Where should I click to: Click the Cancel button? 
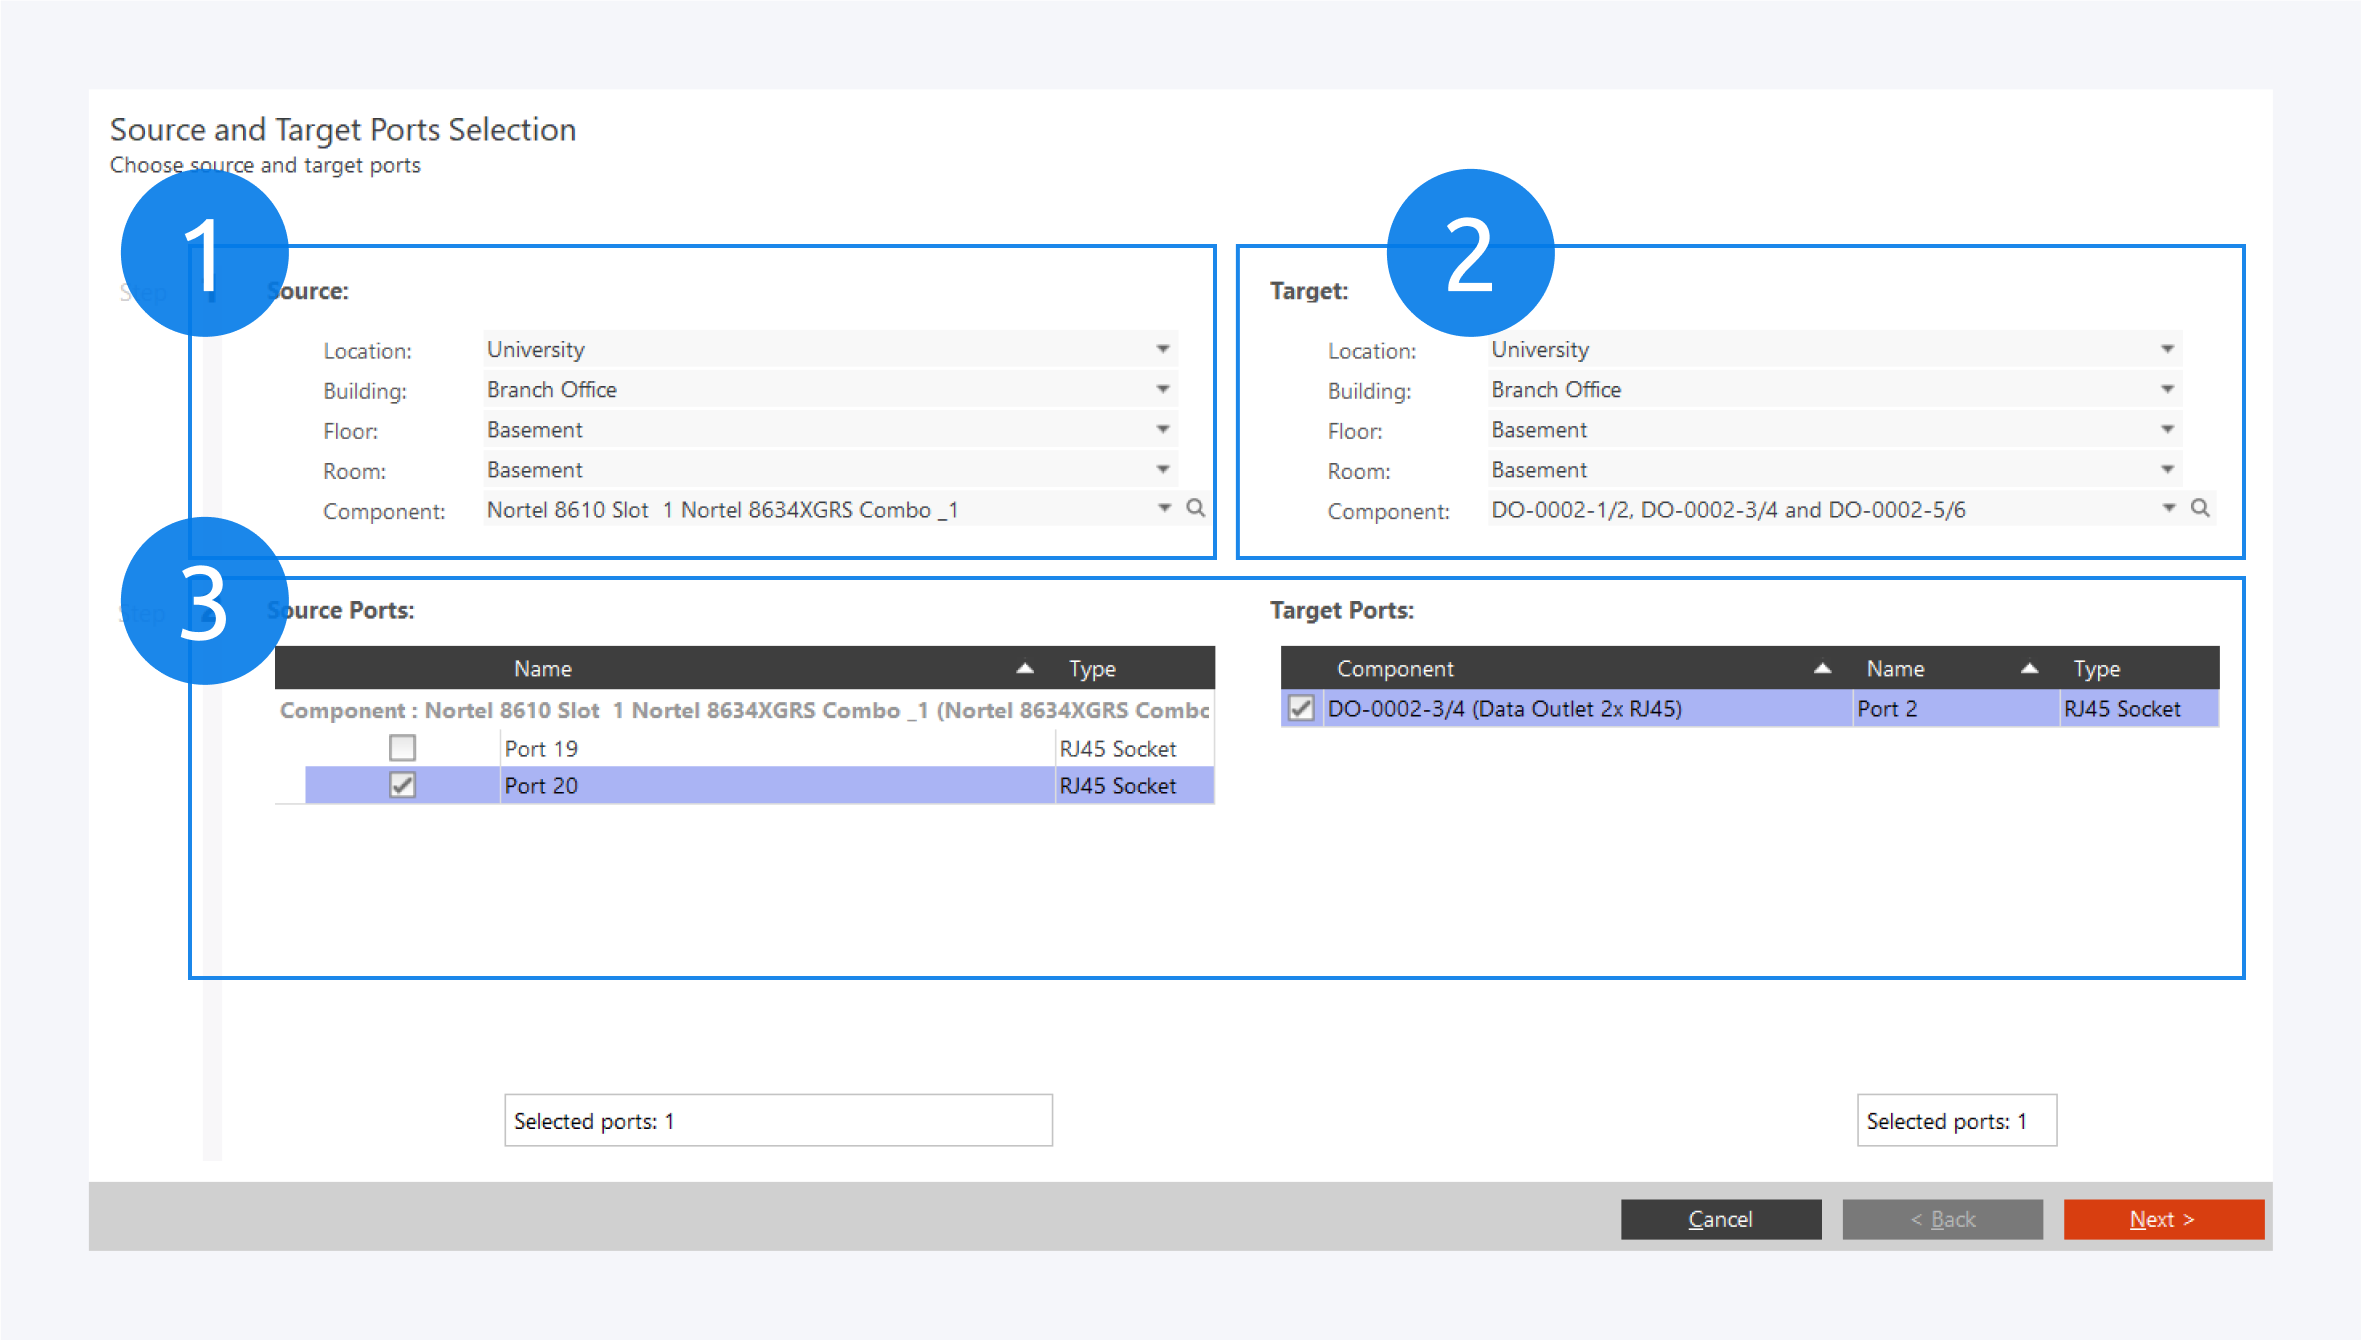(x=1720, y=1219)
